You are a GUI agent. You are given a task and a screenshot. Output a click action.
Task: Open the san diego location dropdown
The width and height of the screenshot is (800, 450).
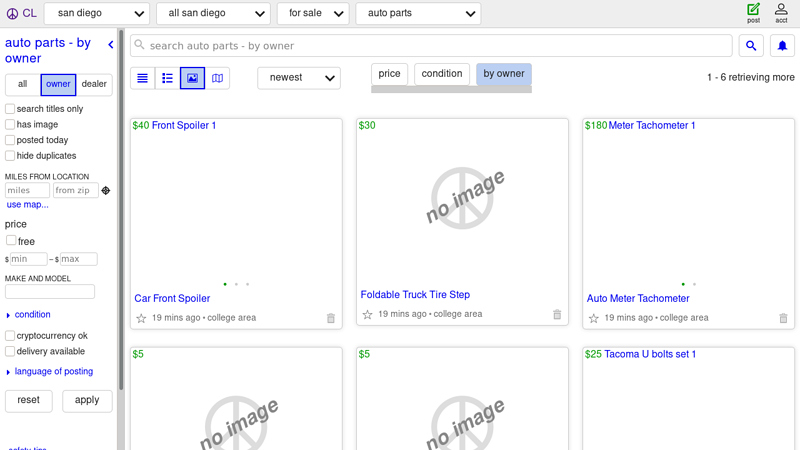point(97,13)
